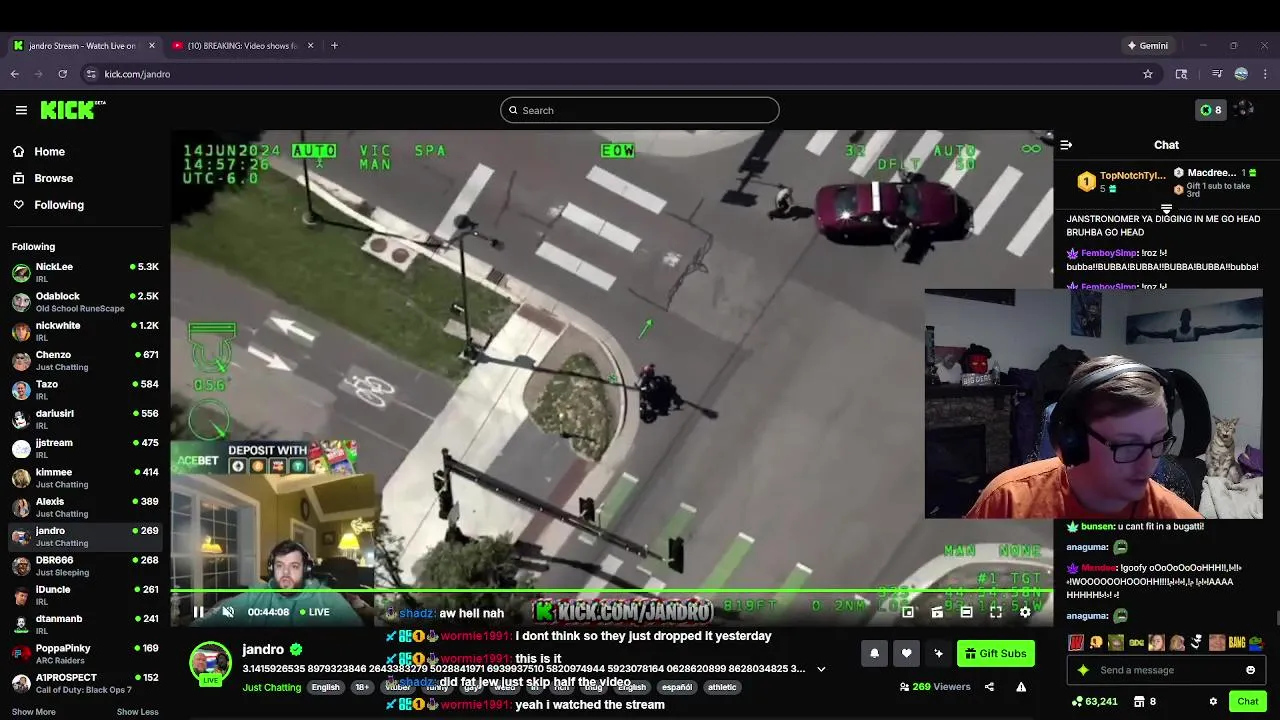This screenshot has height=720, width=1280.
Task: Click the green sparkle icon in chat input
Action: pos(1083,670)
